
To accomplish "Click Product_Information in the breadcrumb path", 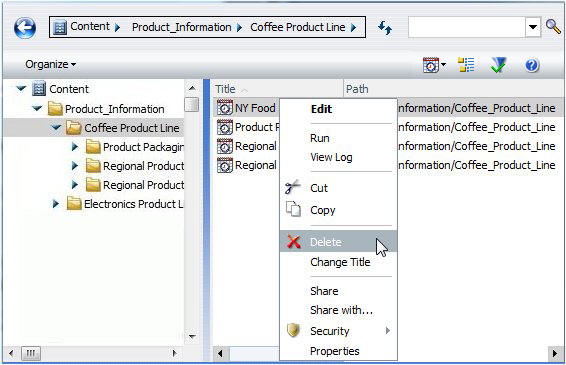I will [x=182, y=27].
